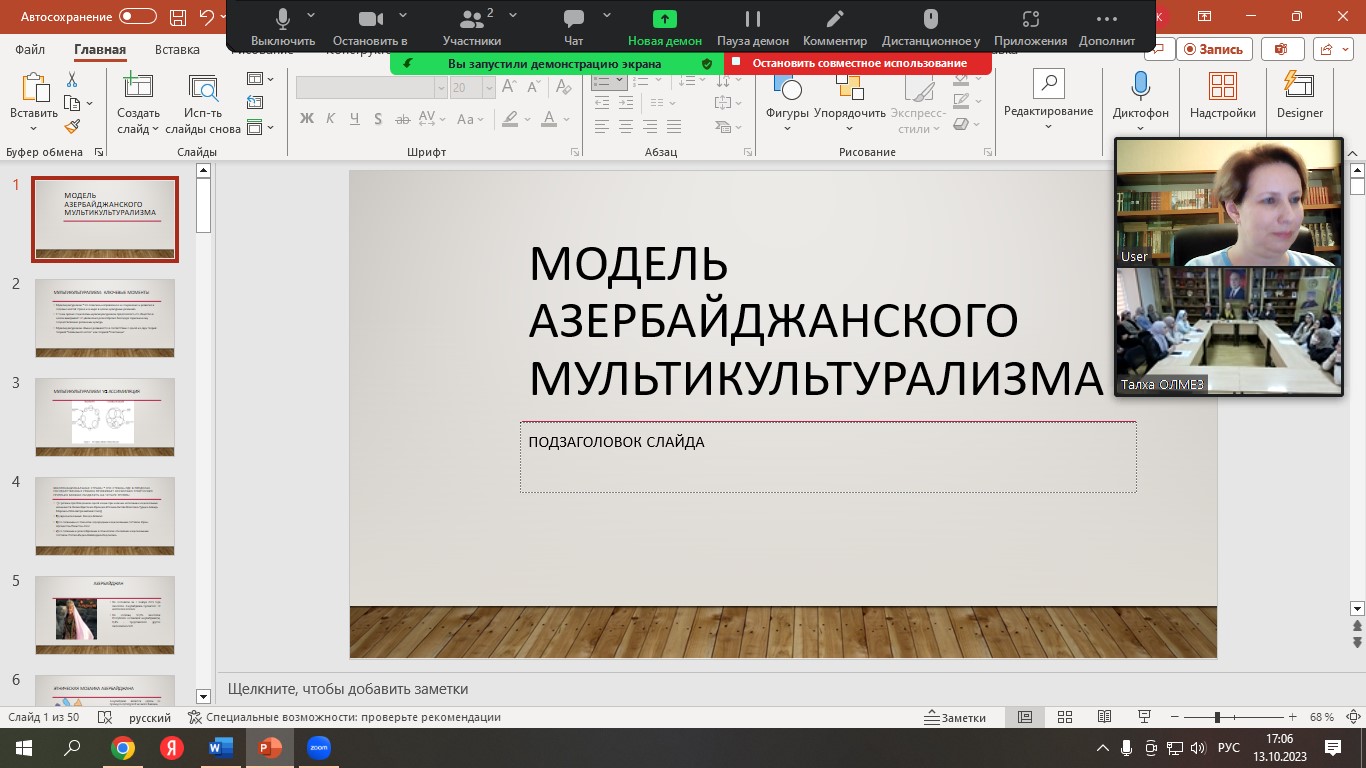
Task: Expand the Create Slide dropdown
Action: tap(156, 129)
